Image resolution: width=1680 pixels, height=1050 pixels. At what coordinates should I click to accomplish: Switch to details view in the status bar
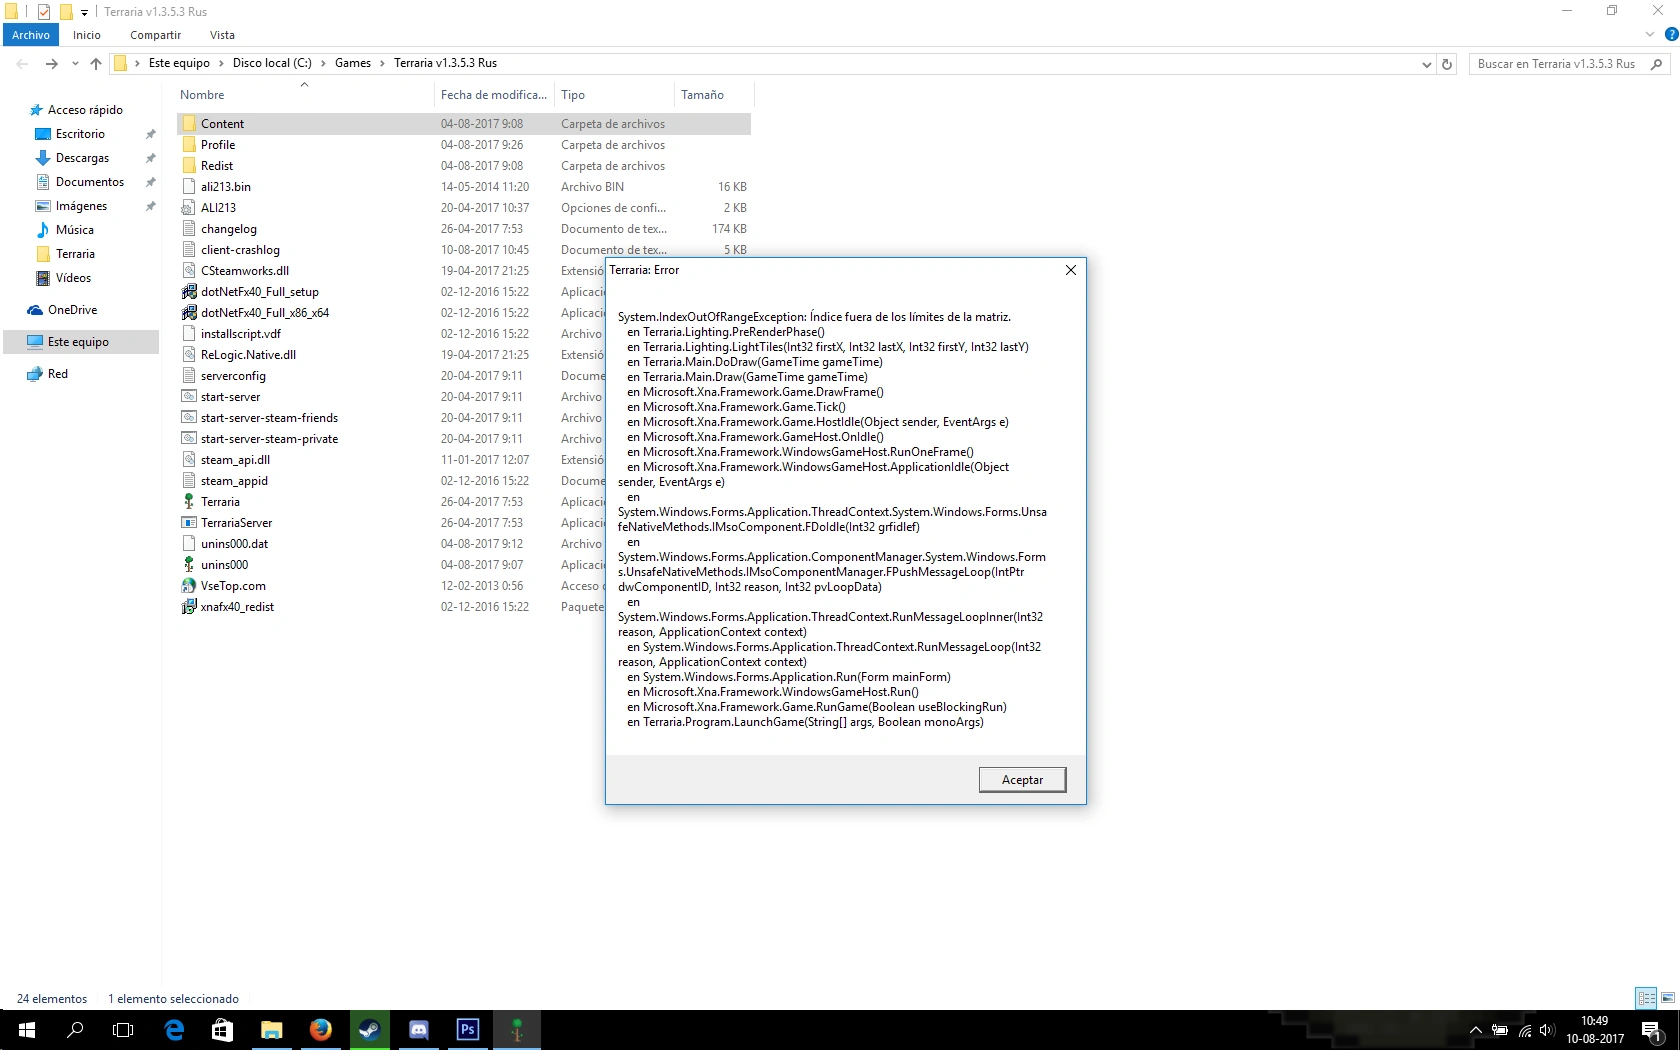(1644, 998)
